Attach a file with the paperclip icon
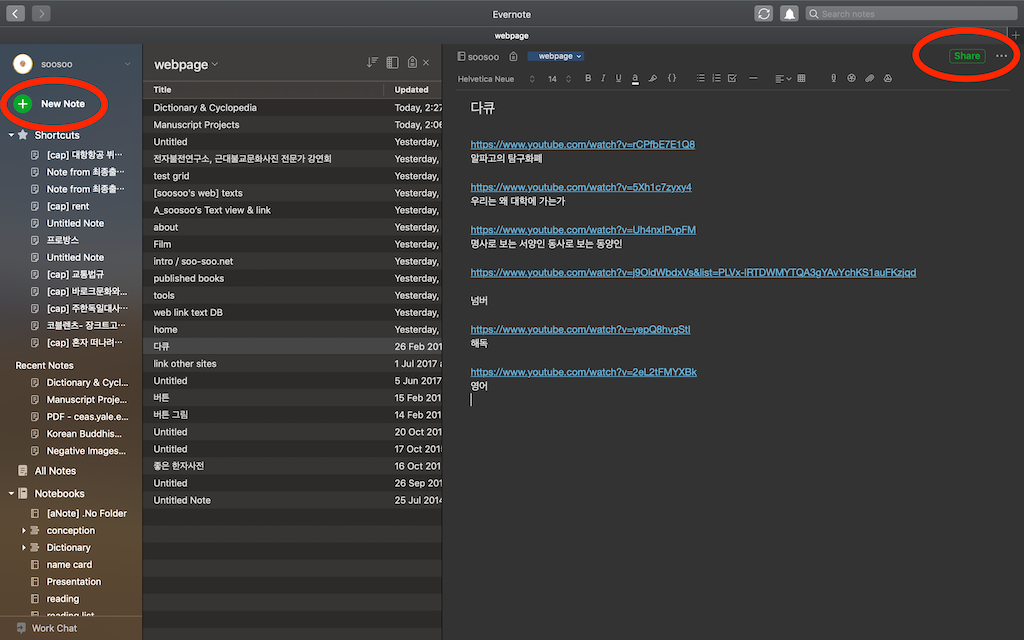 (x=869, y=78)
